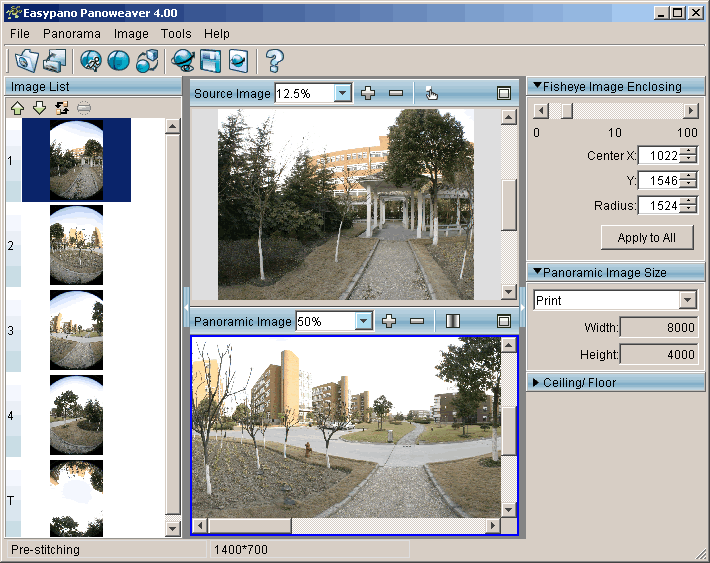The image size is (710, 563).
Task: Maximize the Source Image pane
Action: tap(504, 93)
